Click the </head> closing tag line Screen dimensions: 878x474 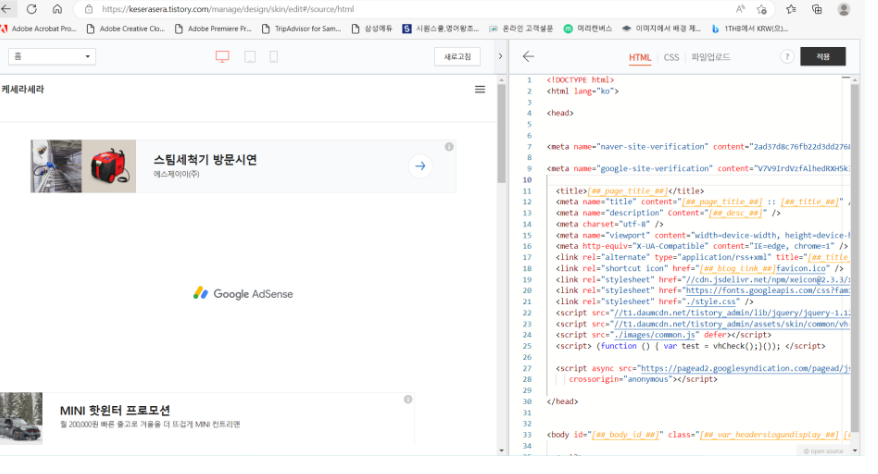pyautogui.click(x=563, y=401)
